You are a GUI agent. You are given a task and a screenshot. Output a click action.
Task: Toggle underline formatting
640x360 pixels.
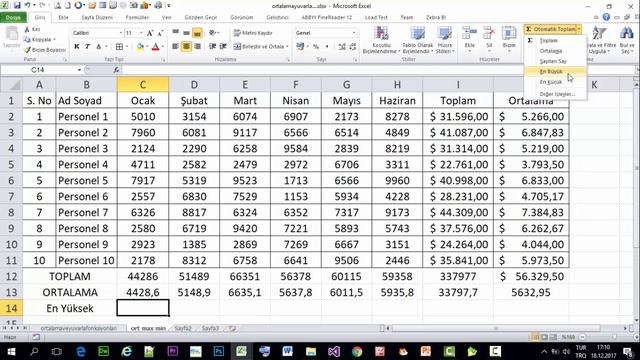pos(98,47)
